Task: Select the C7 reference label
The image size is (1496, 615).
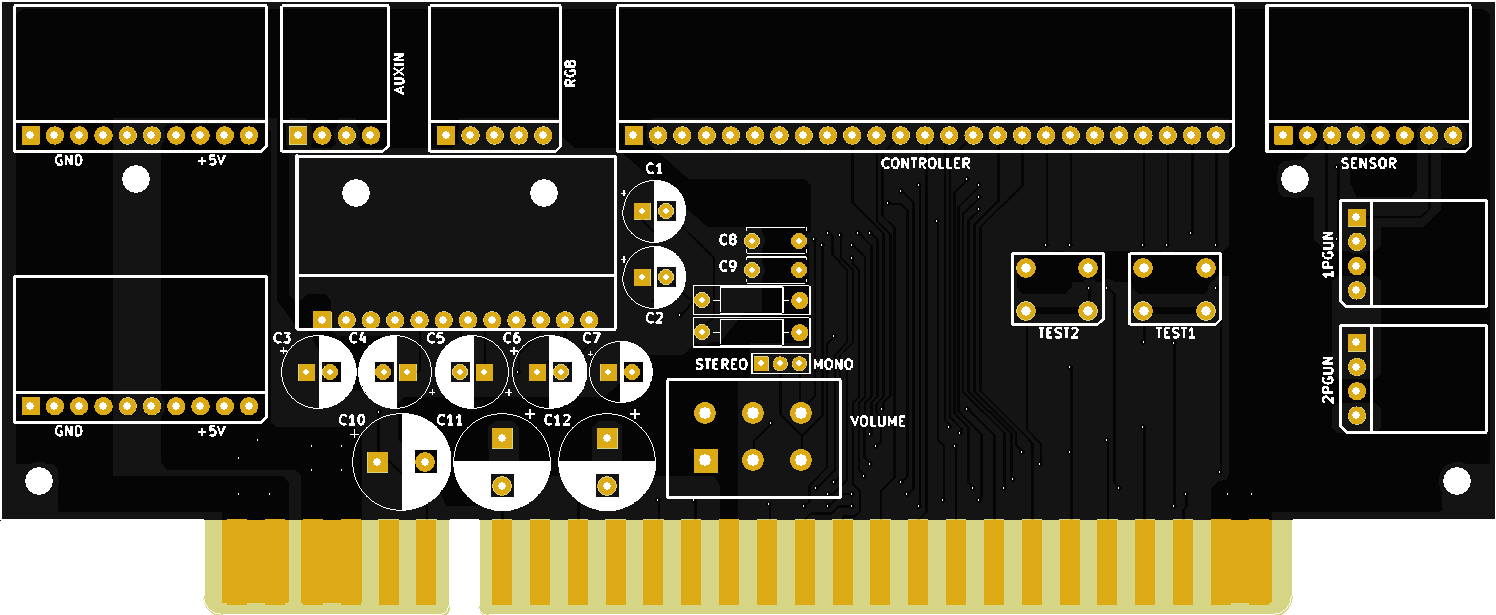Action: tap(591, 338)
